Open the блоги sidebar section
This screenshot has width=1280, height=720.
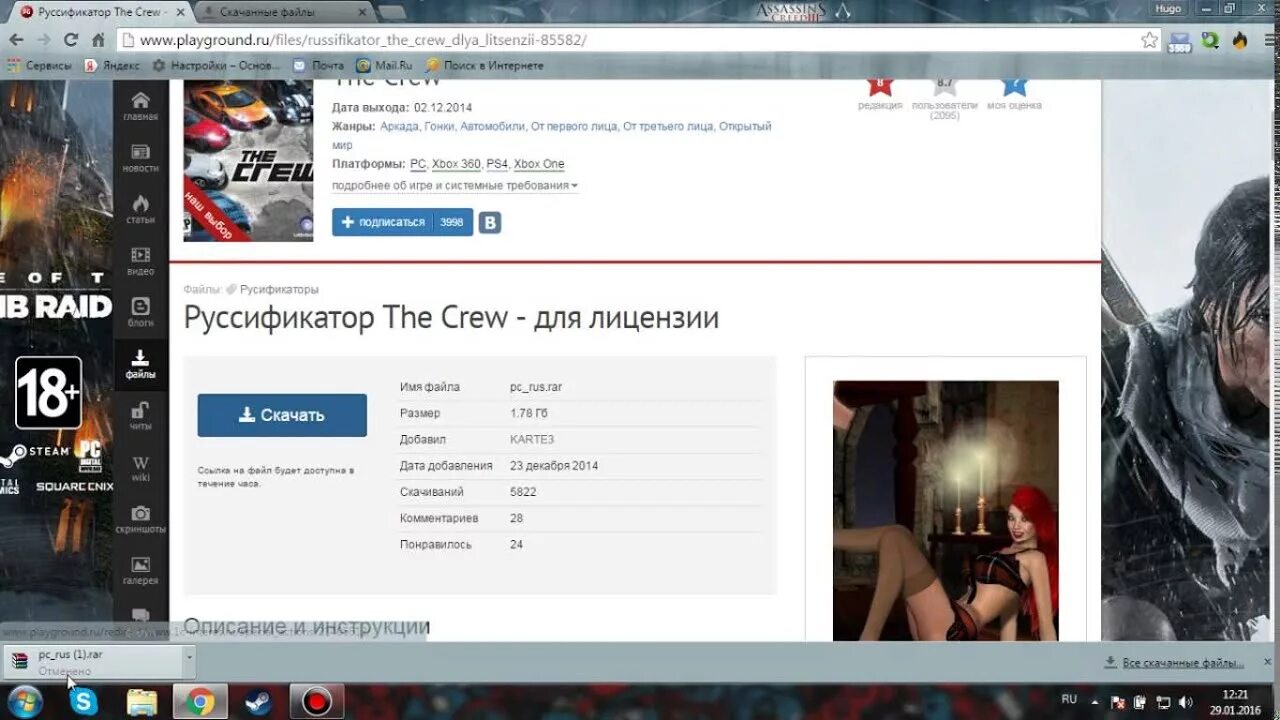tap(140, 313)
